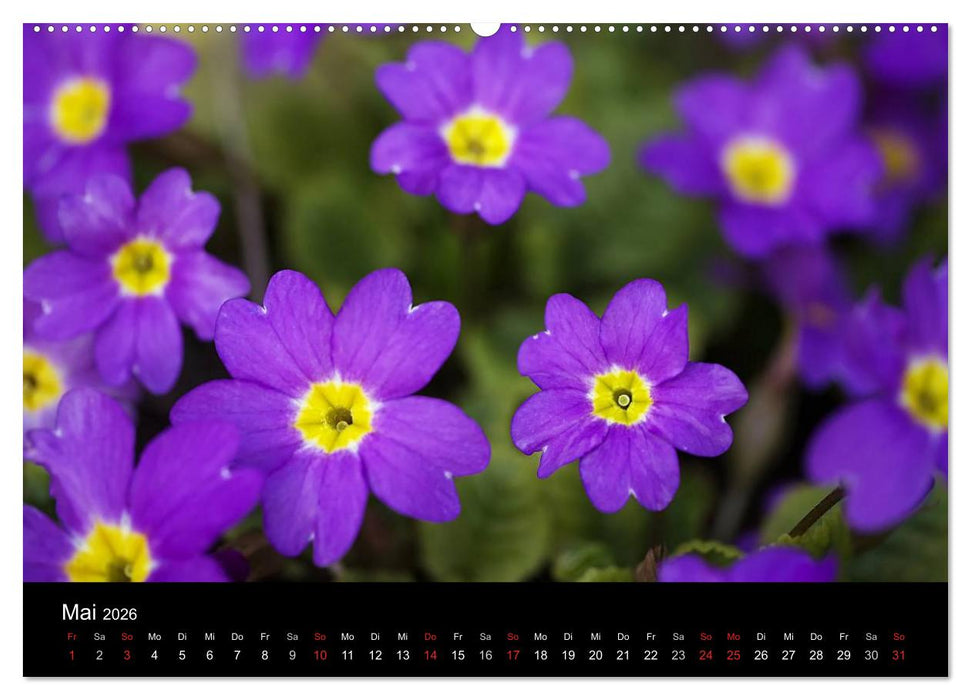The width and height of the screenshot is (971, 700).
Task: Click the red So label above date 10
Action: (x=318, y=636)
